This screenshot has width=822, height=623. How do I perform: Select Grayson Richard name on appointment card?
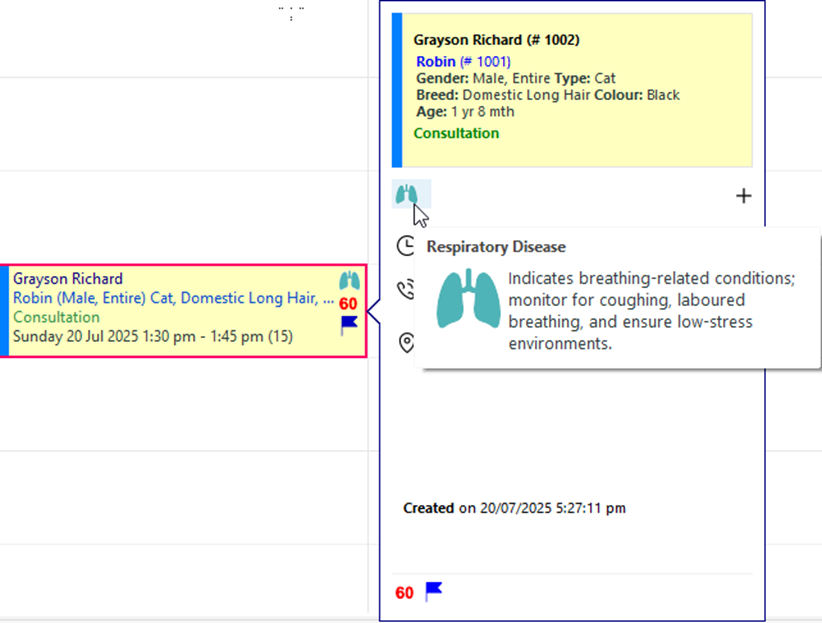[x=68, y=278]
